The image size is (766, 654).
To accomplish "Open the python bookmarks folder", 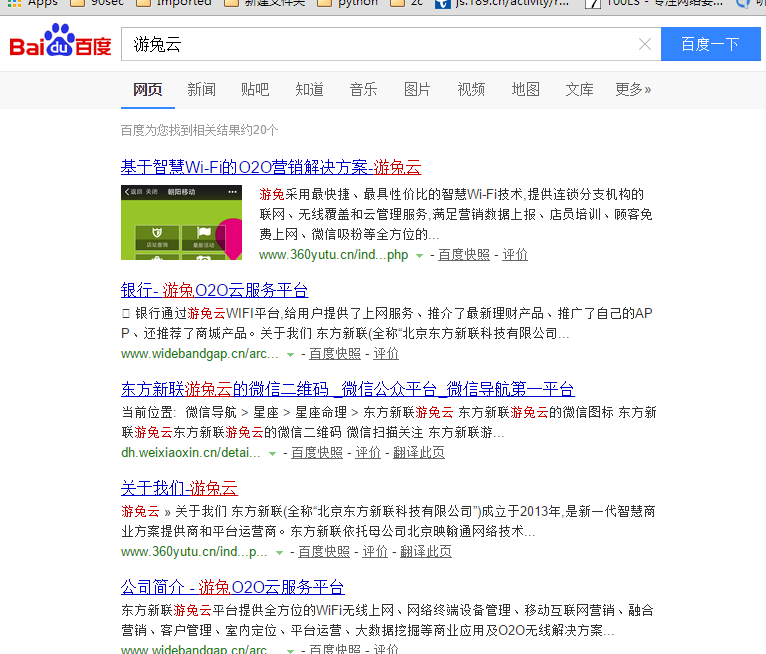I will tap(348, 3).
